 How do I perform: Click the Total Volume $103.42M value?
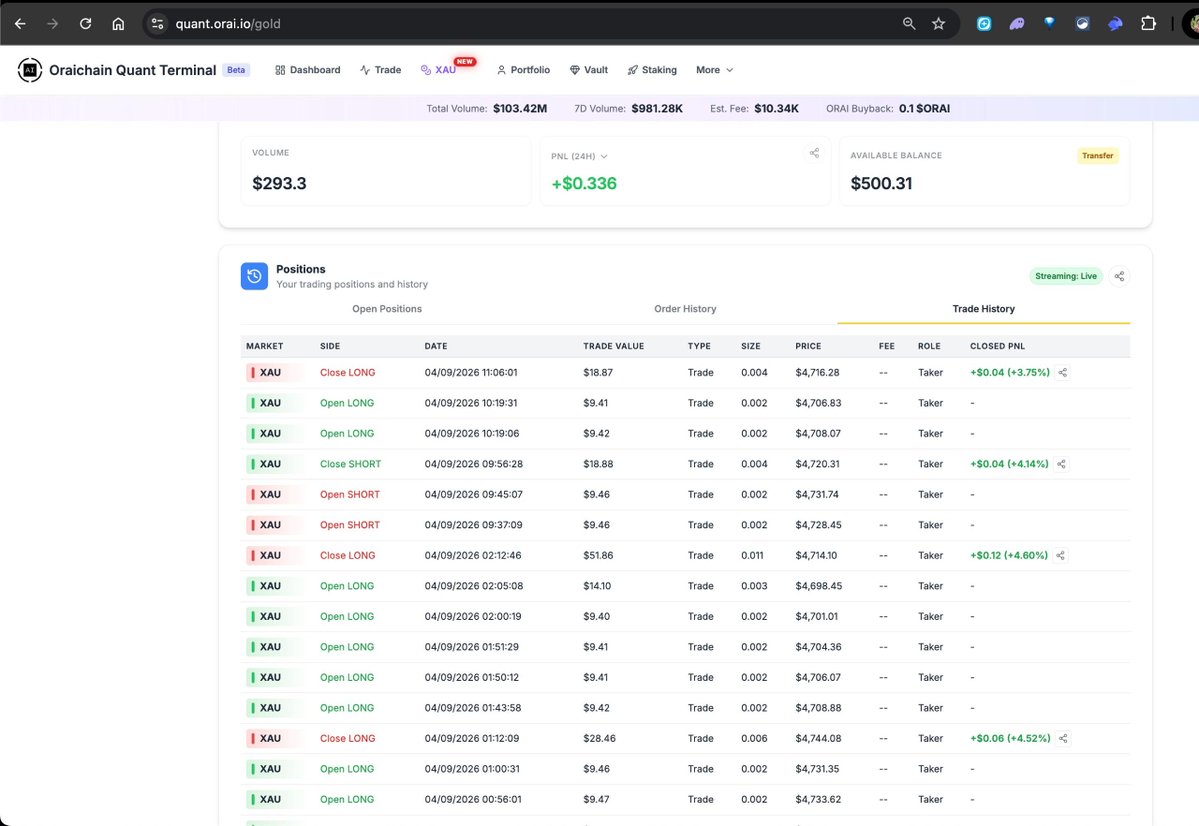(x=520, y=109)
